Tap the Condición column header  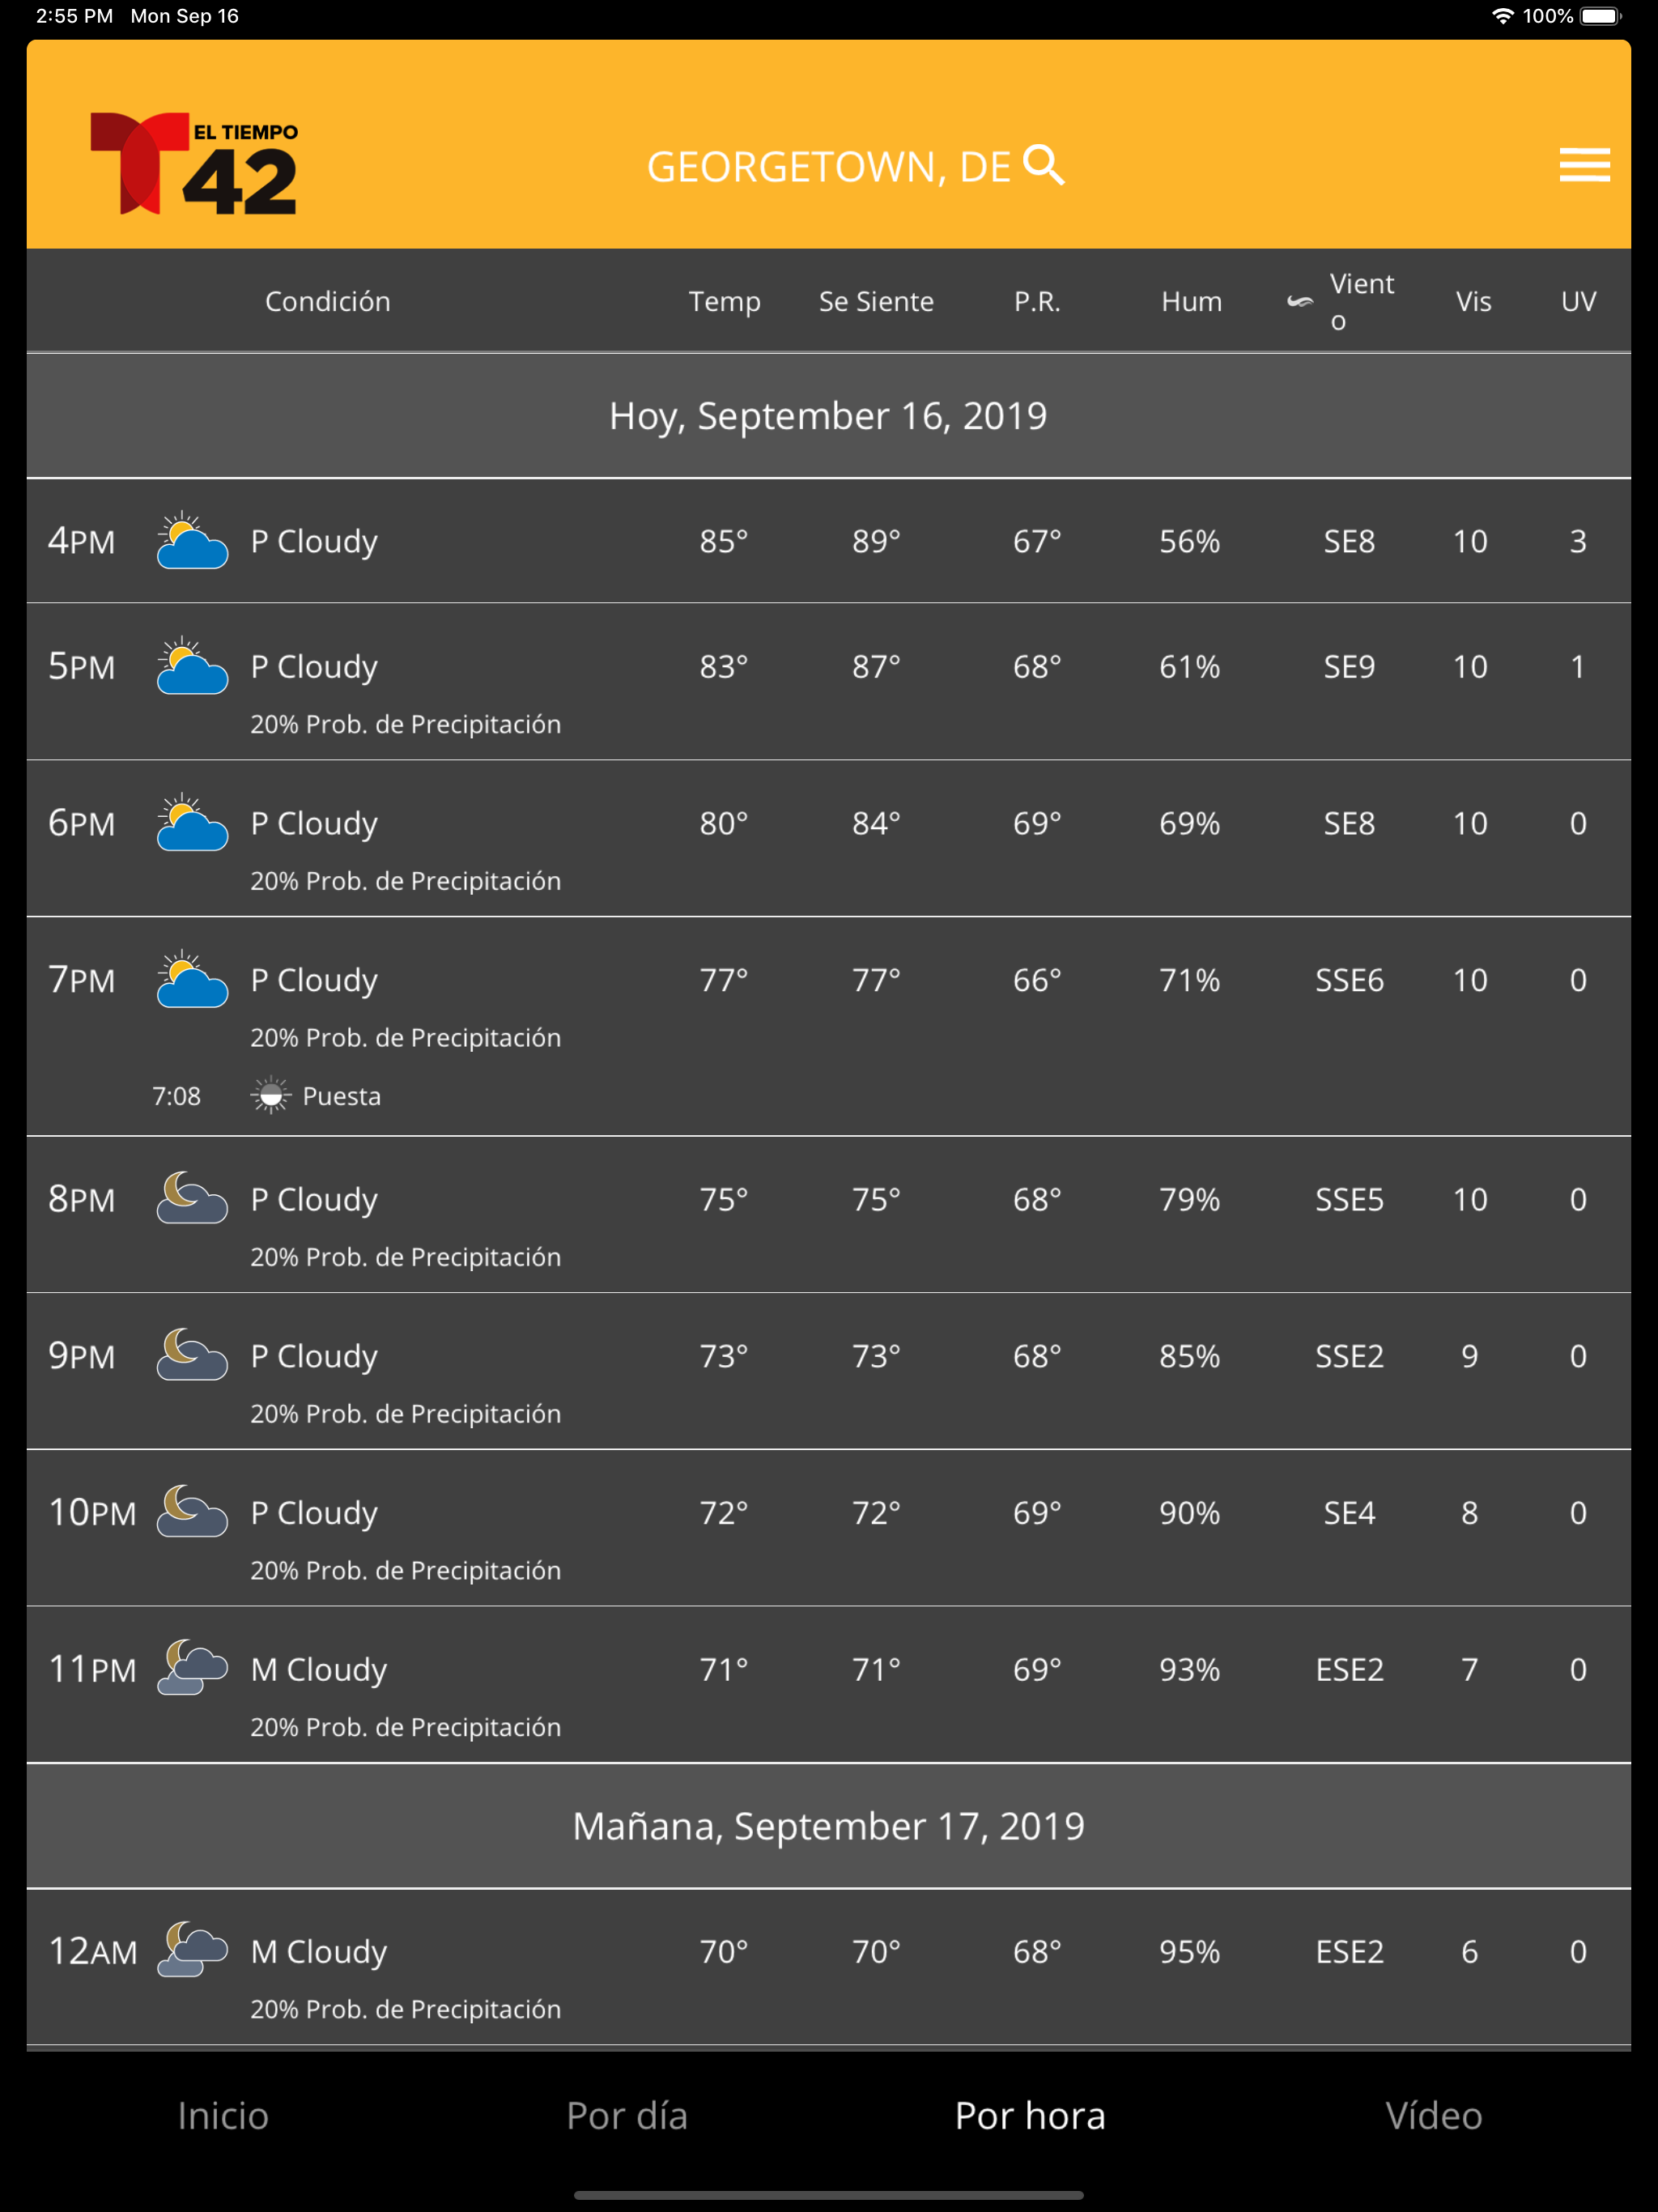[x=328, y=301]
